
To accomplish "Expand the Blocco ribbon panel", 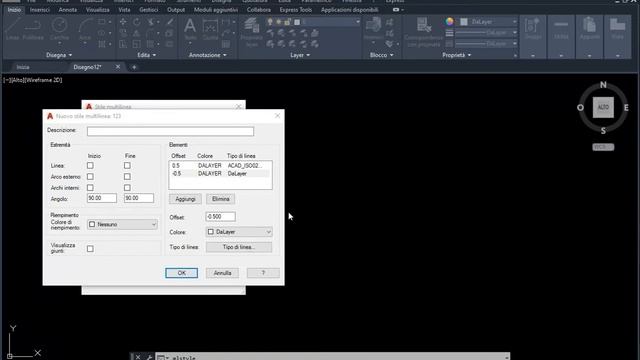I will (381, 55).
